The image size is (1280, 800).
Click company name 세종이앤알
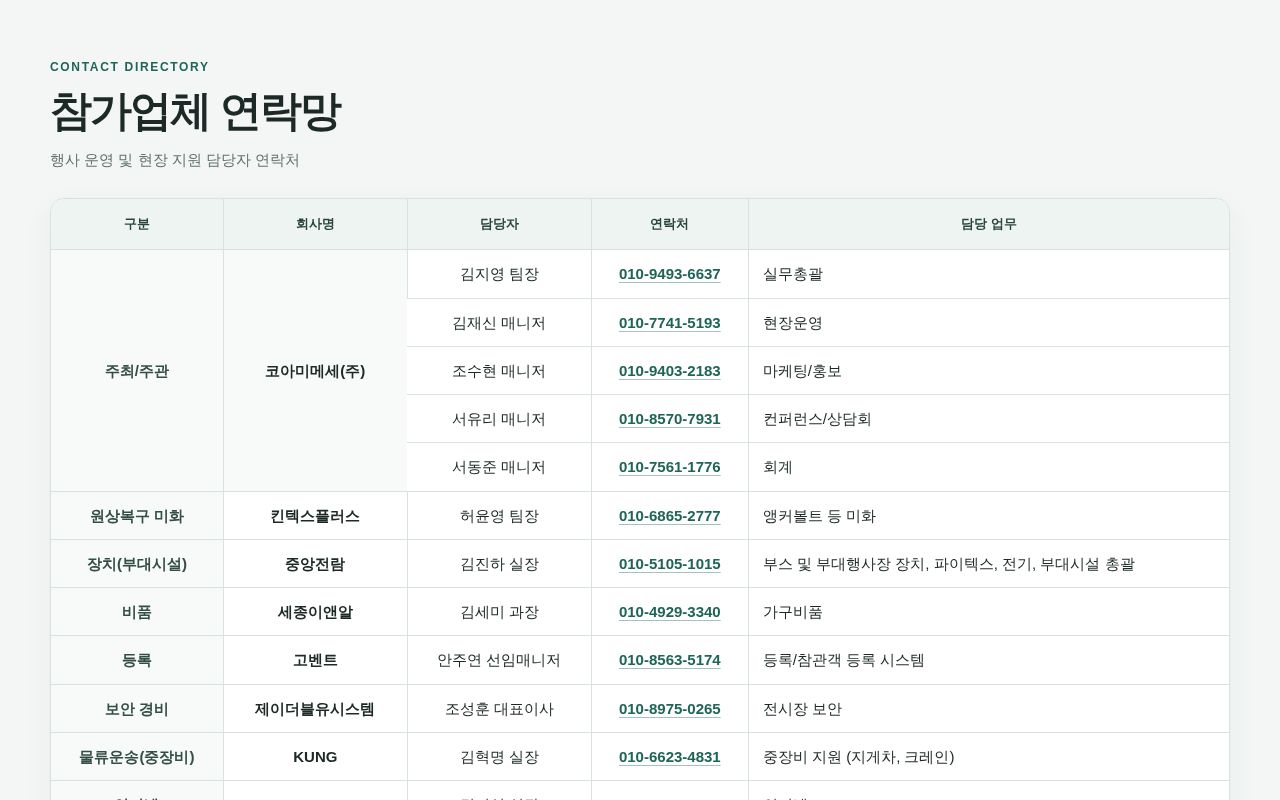point(315,612)
